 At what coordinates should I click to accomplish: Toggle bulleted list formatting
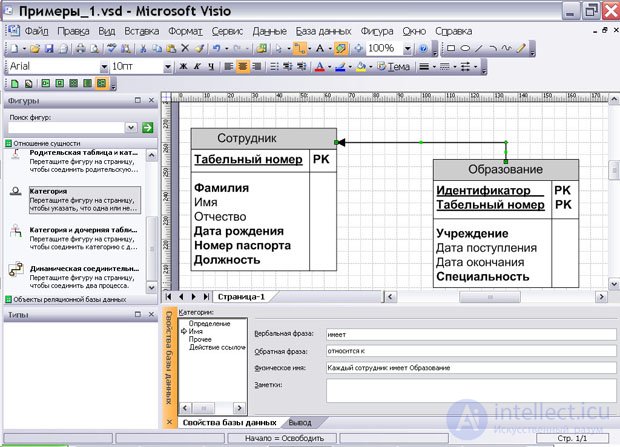[274, 67]
